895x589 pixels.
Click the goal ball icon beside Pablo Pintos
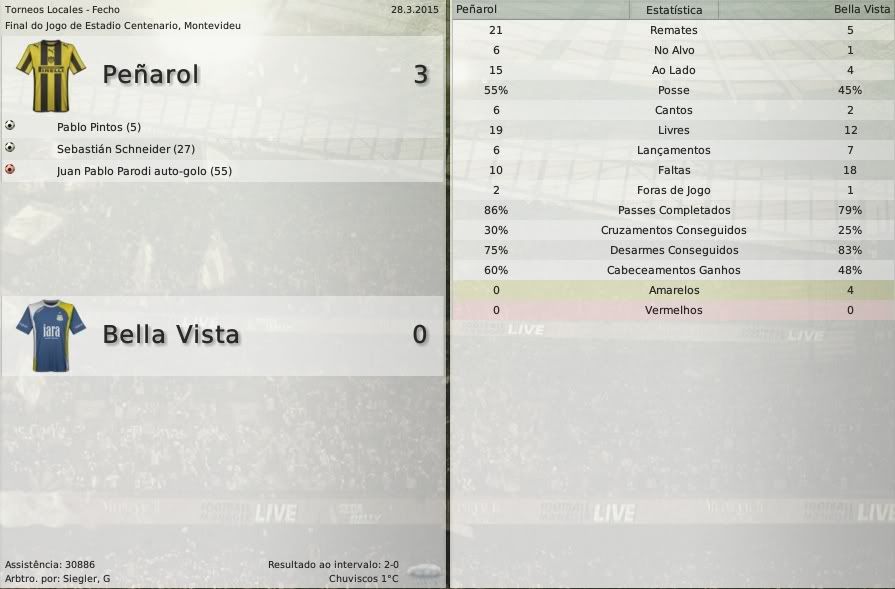pyautogui.click(x=10, y=126)
